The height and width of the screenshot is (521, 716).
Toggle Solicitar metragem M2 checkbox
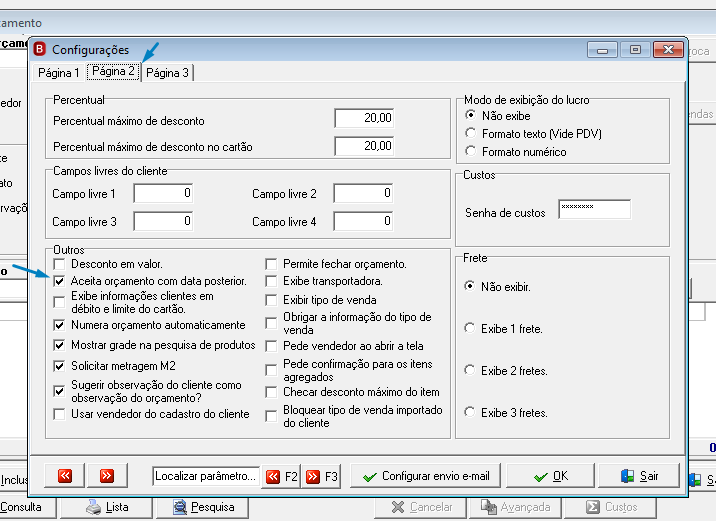(59, 366)
